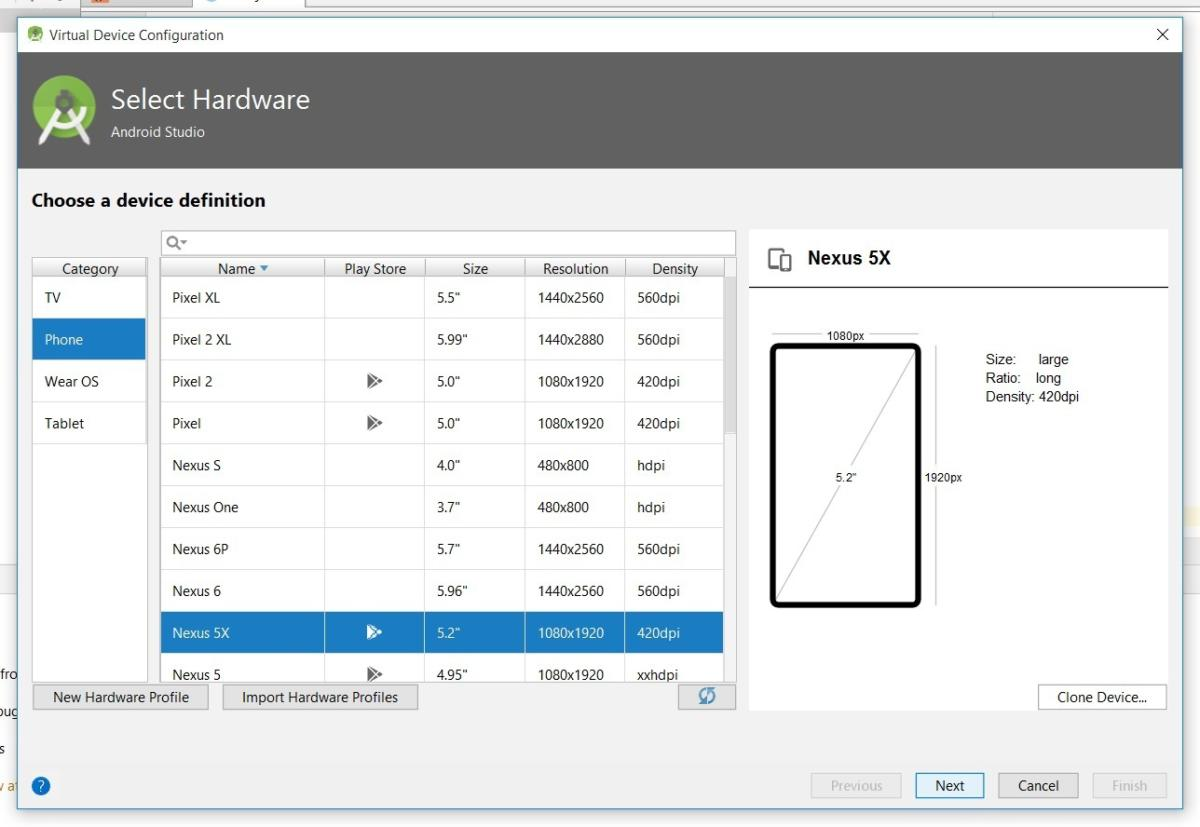The height and width of the screenshot is (827, 1200).
Task: Sort by the Density column header
Action: 675,268
